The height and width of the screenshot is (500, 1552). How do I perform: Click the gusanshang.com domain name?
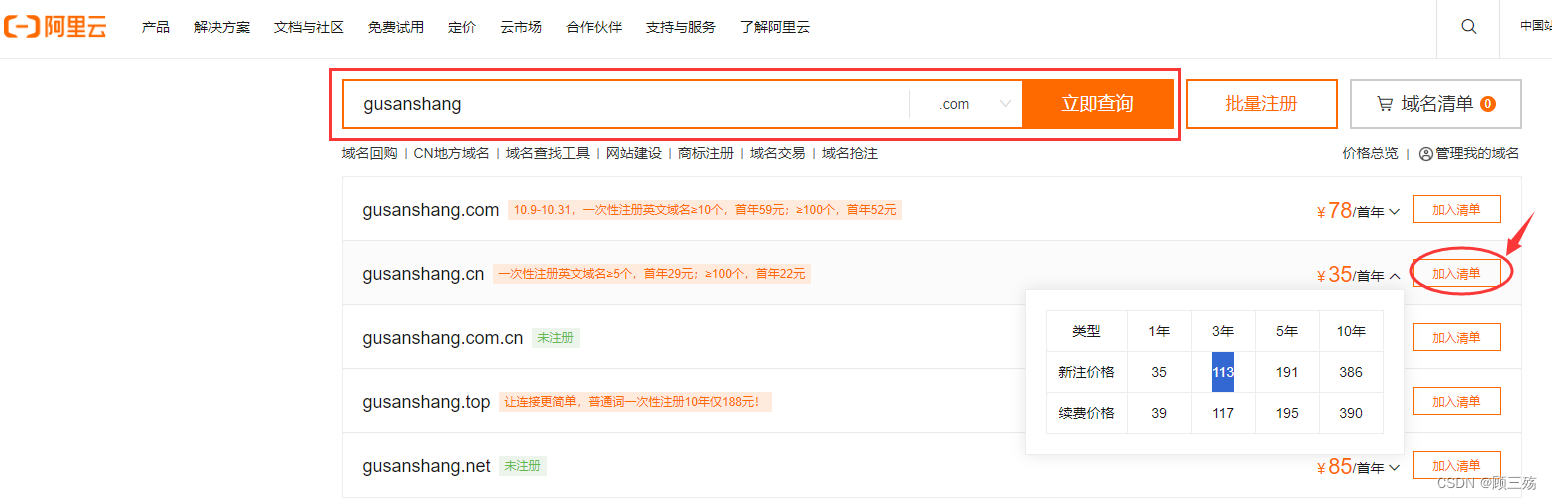[430, 210]
